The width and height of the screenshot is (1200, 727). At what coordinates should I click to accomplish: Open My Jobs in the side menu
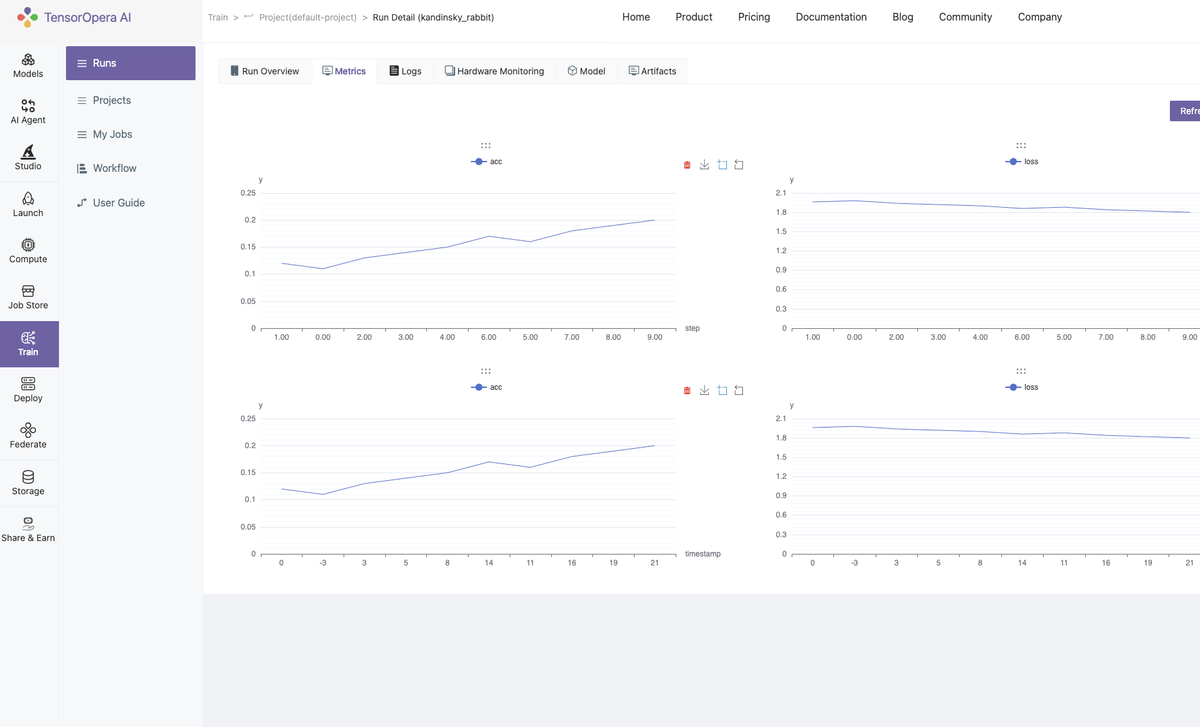pyautogui.click(x=131, y=134)
